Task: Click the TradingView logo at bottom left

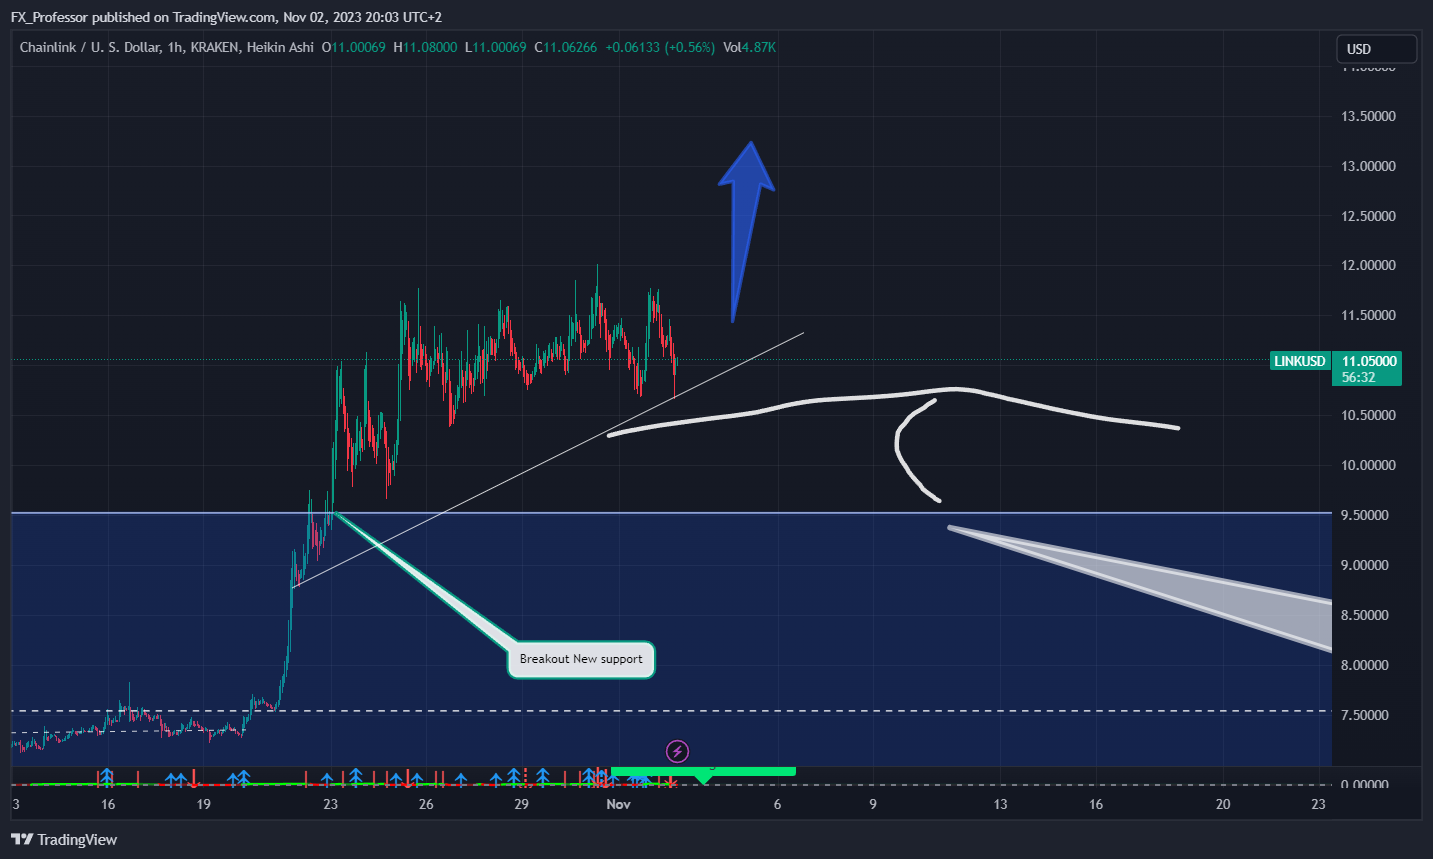Action: coord(64,840)
